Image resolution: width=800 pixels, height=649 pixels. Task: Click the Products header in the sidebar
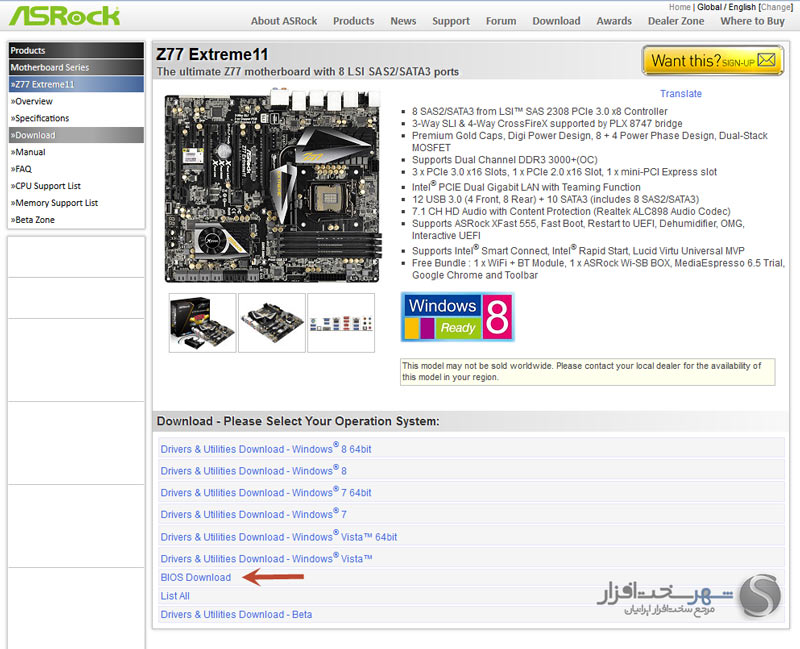[x=76, y=50]
